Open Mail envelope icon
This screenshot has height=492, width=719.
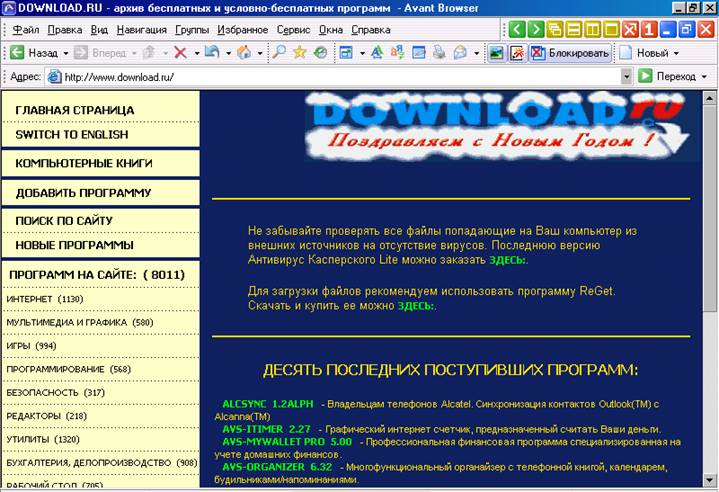[x=460, y=53]
